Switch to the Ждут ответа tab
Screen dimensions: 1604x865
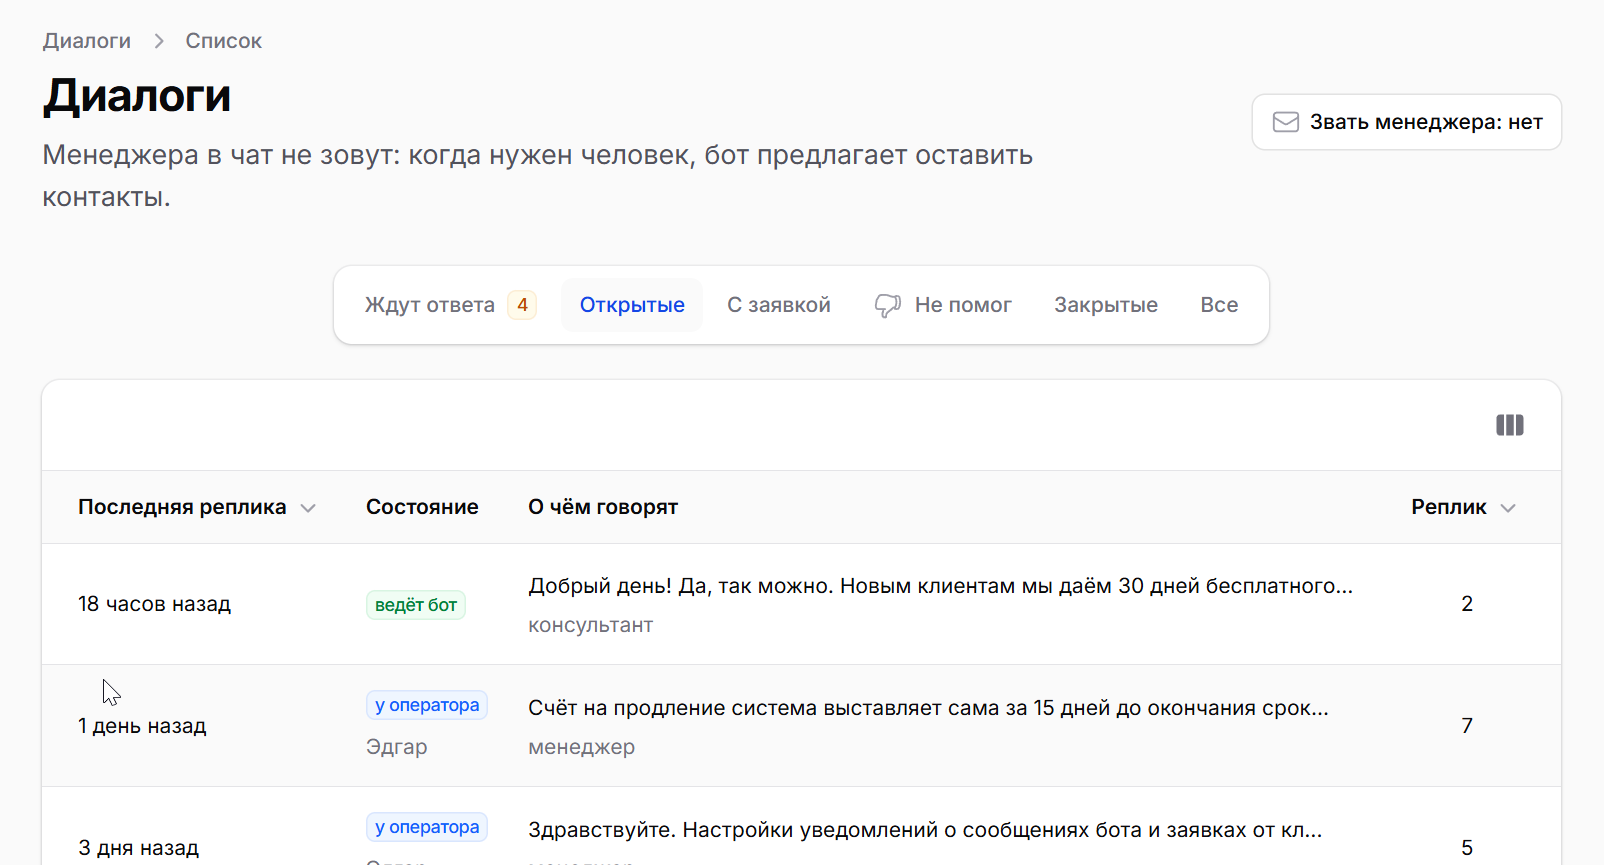pos(450,305)
